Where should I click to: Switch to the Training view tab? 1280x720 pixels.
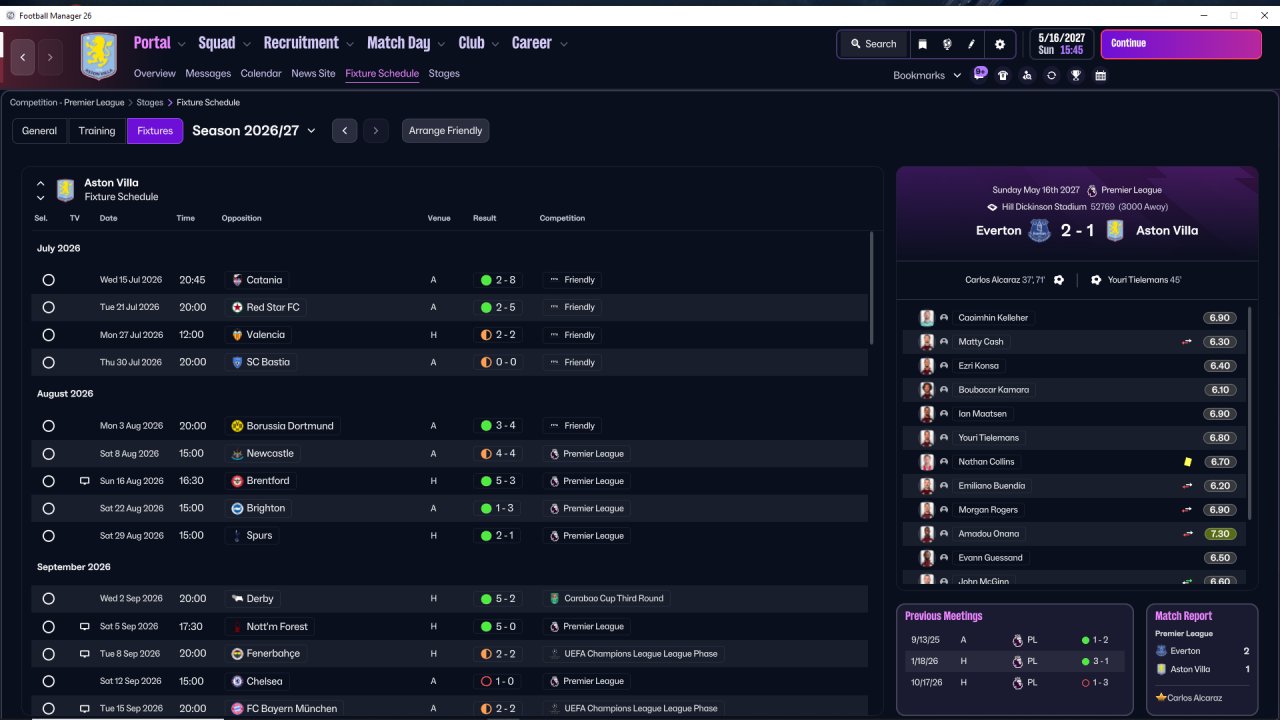click(x=97, y=131)
